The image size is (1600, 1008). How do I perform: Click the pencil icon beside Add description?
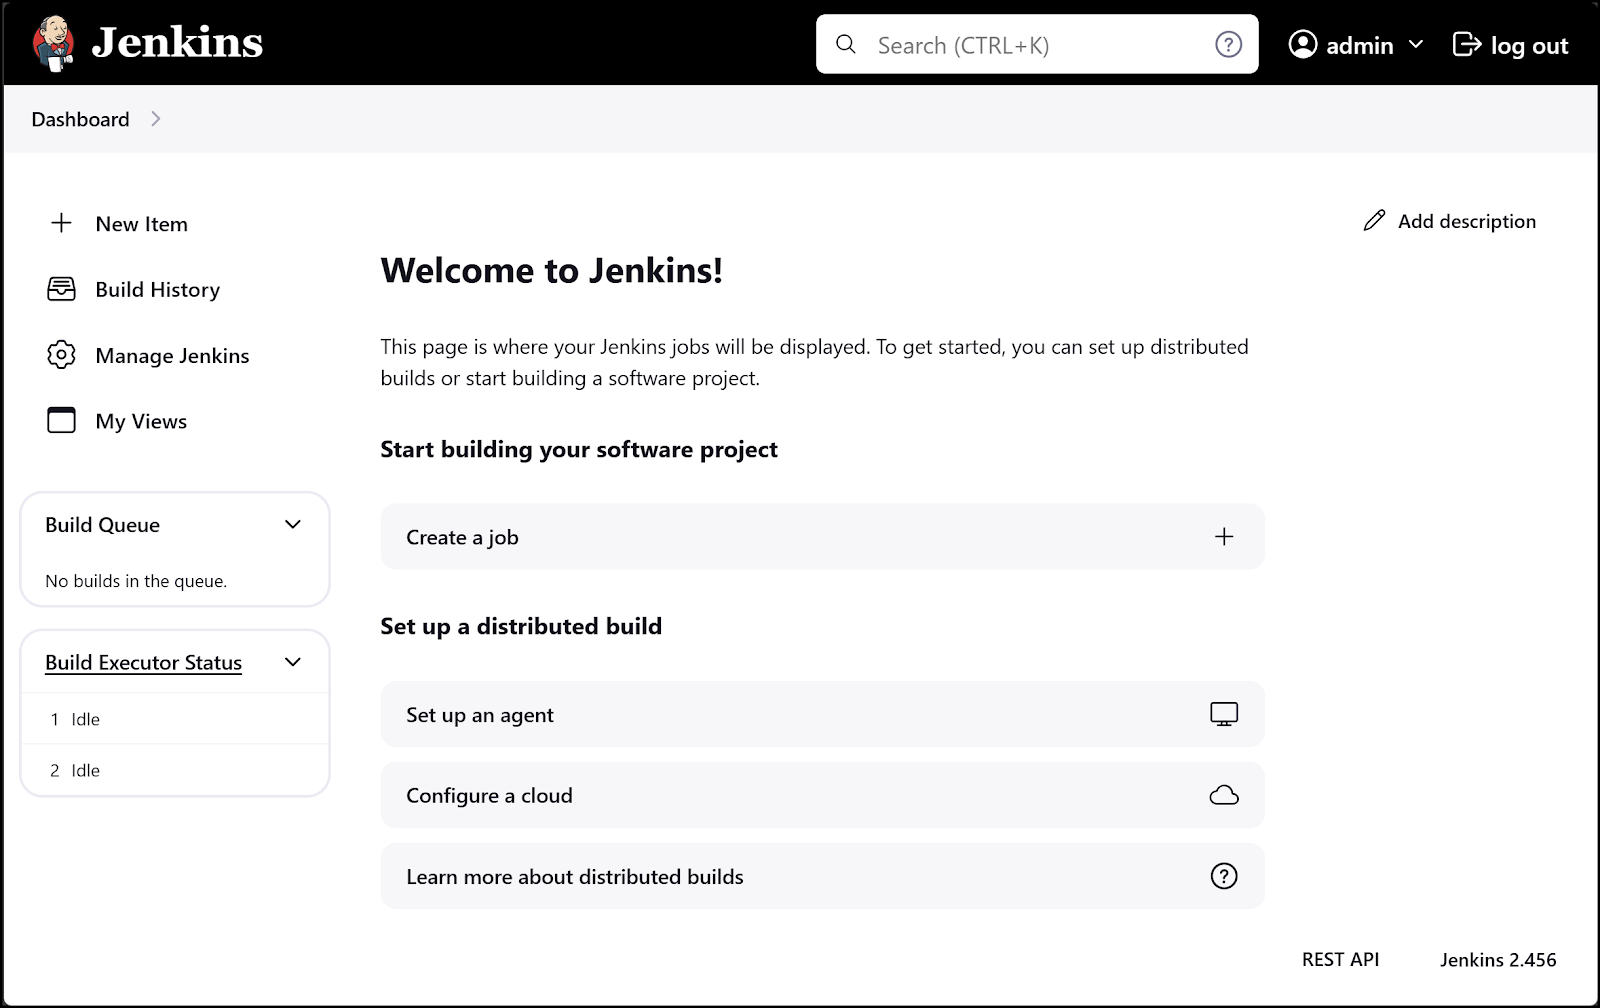coord(1375,221)
